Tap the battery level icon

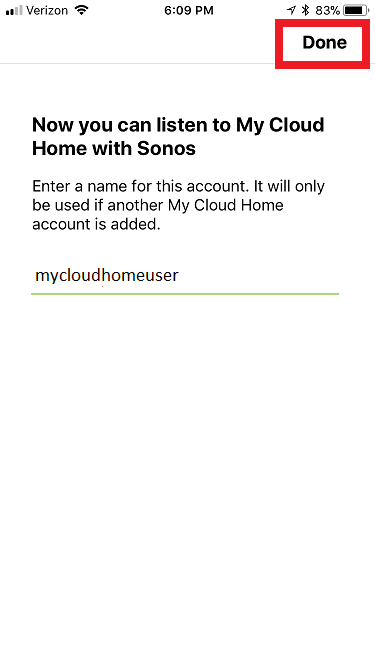tap(356, 11)
